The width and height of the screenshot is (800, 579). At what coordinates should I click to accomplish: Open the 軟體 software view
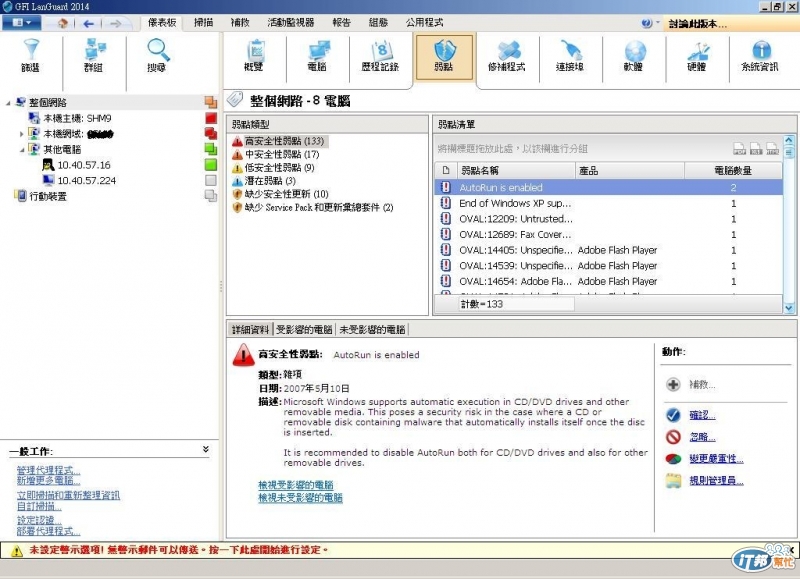(x=634, y=56)
